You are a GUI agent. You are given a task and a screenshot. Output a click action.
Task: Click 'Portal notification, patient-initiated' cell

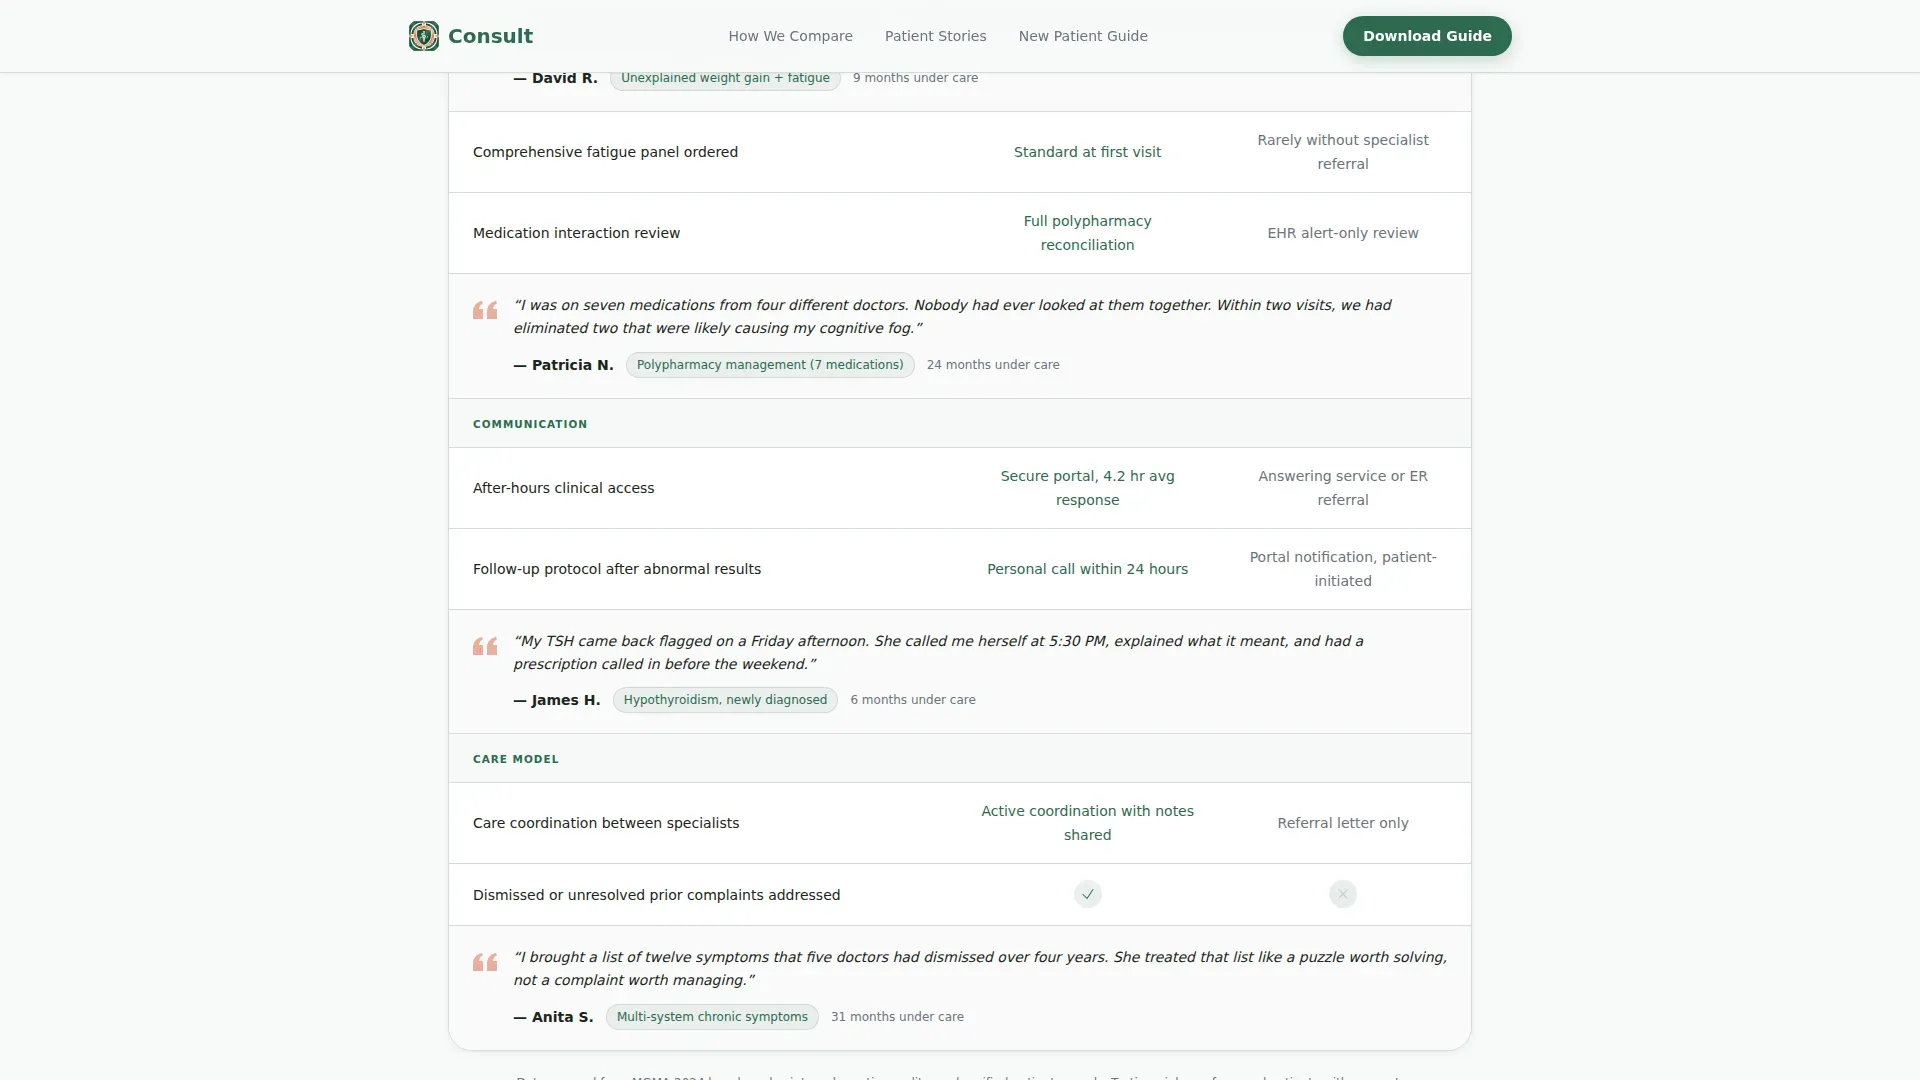pyautogui.click(x=1343, y=569)
